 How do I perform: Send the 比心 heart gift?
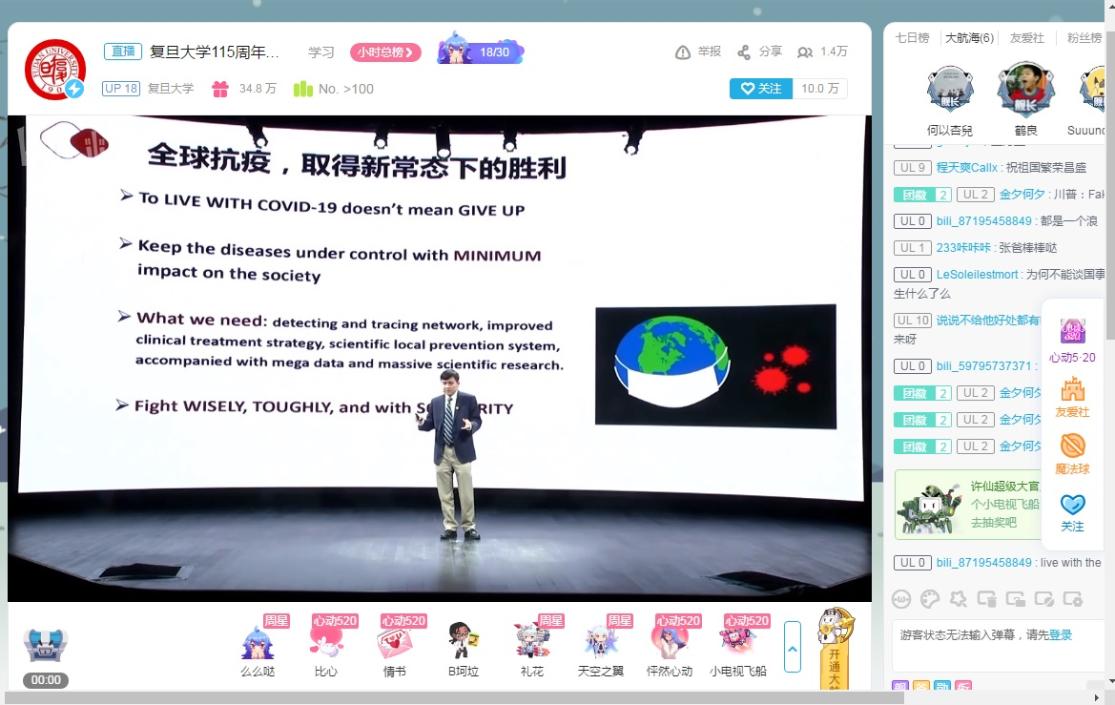[326, 641]
